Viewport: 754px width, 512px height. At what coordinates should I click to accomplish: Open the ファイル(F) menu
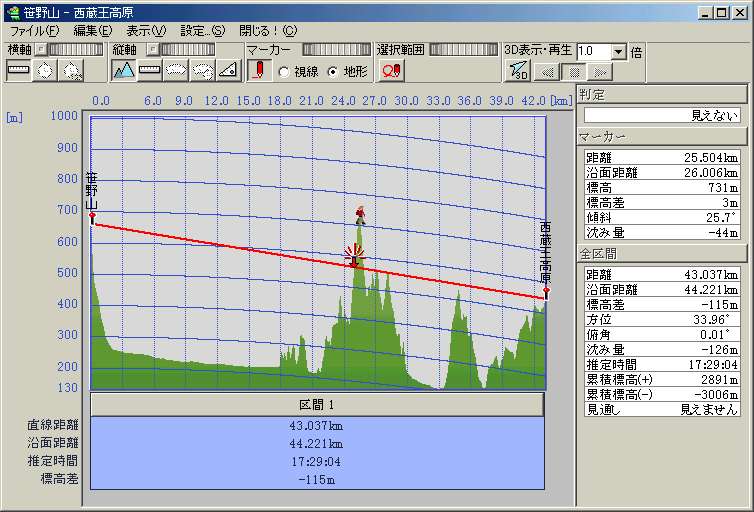point(34,31)
